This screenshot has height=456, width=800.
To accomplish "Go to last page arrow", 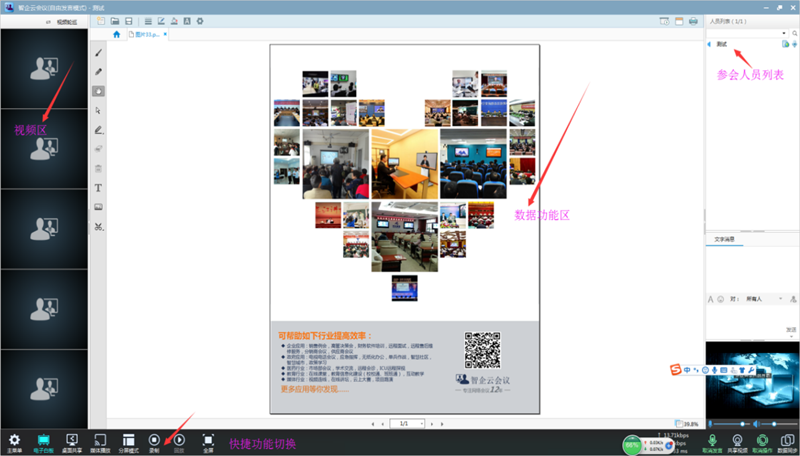I will tap(442, 424).
